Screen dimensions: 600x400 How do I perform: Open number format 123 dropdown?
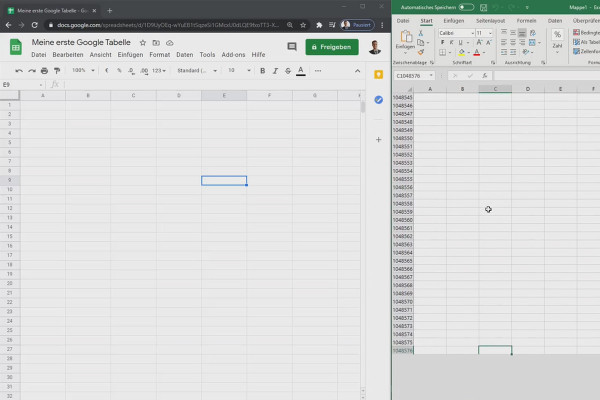click(159, 71)
